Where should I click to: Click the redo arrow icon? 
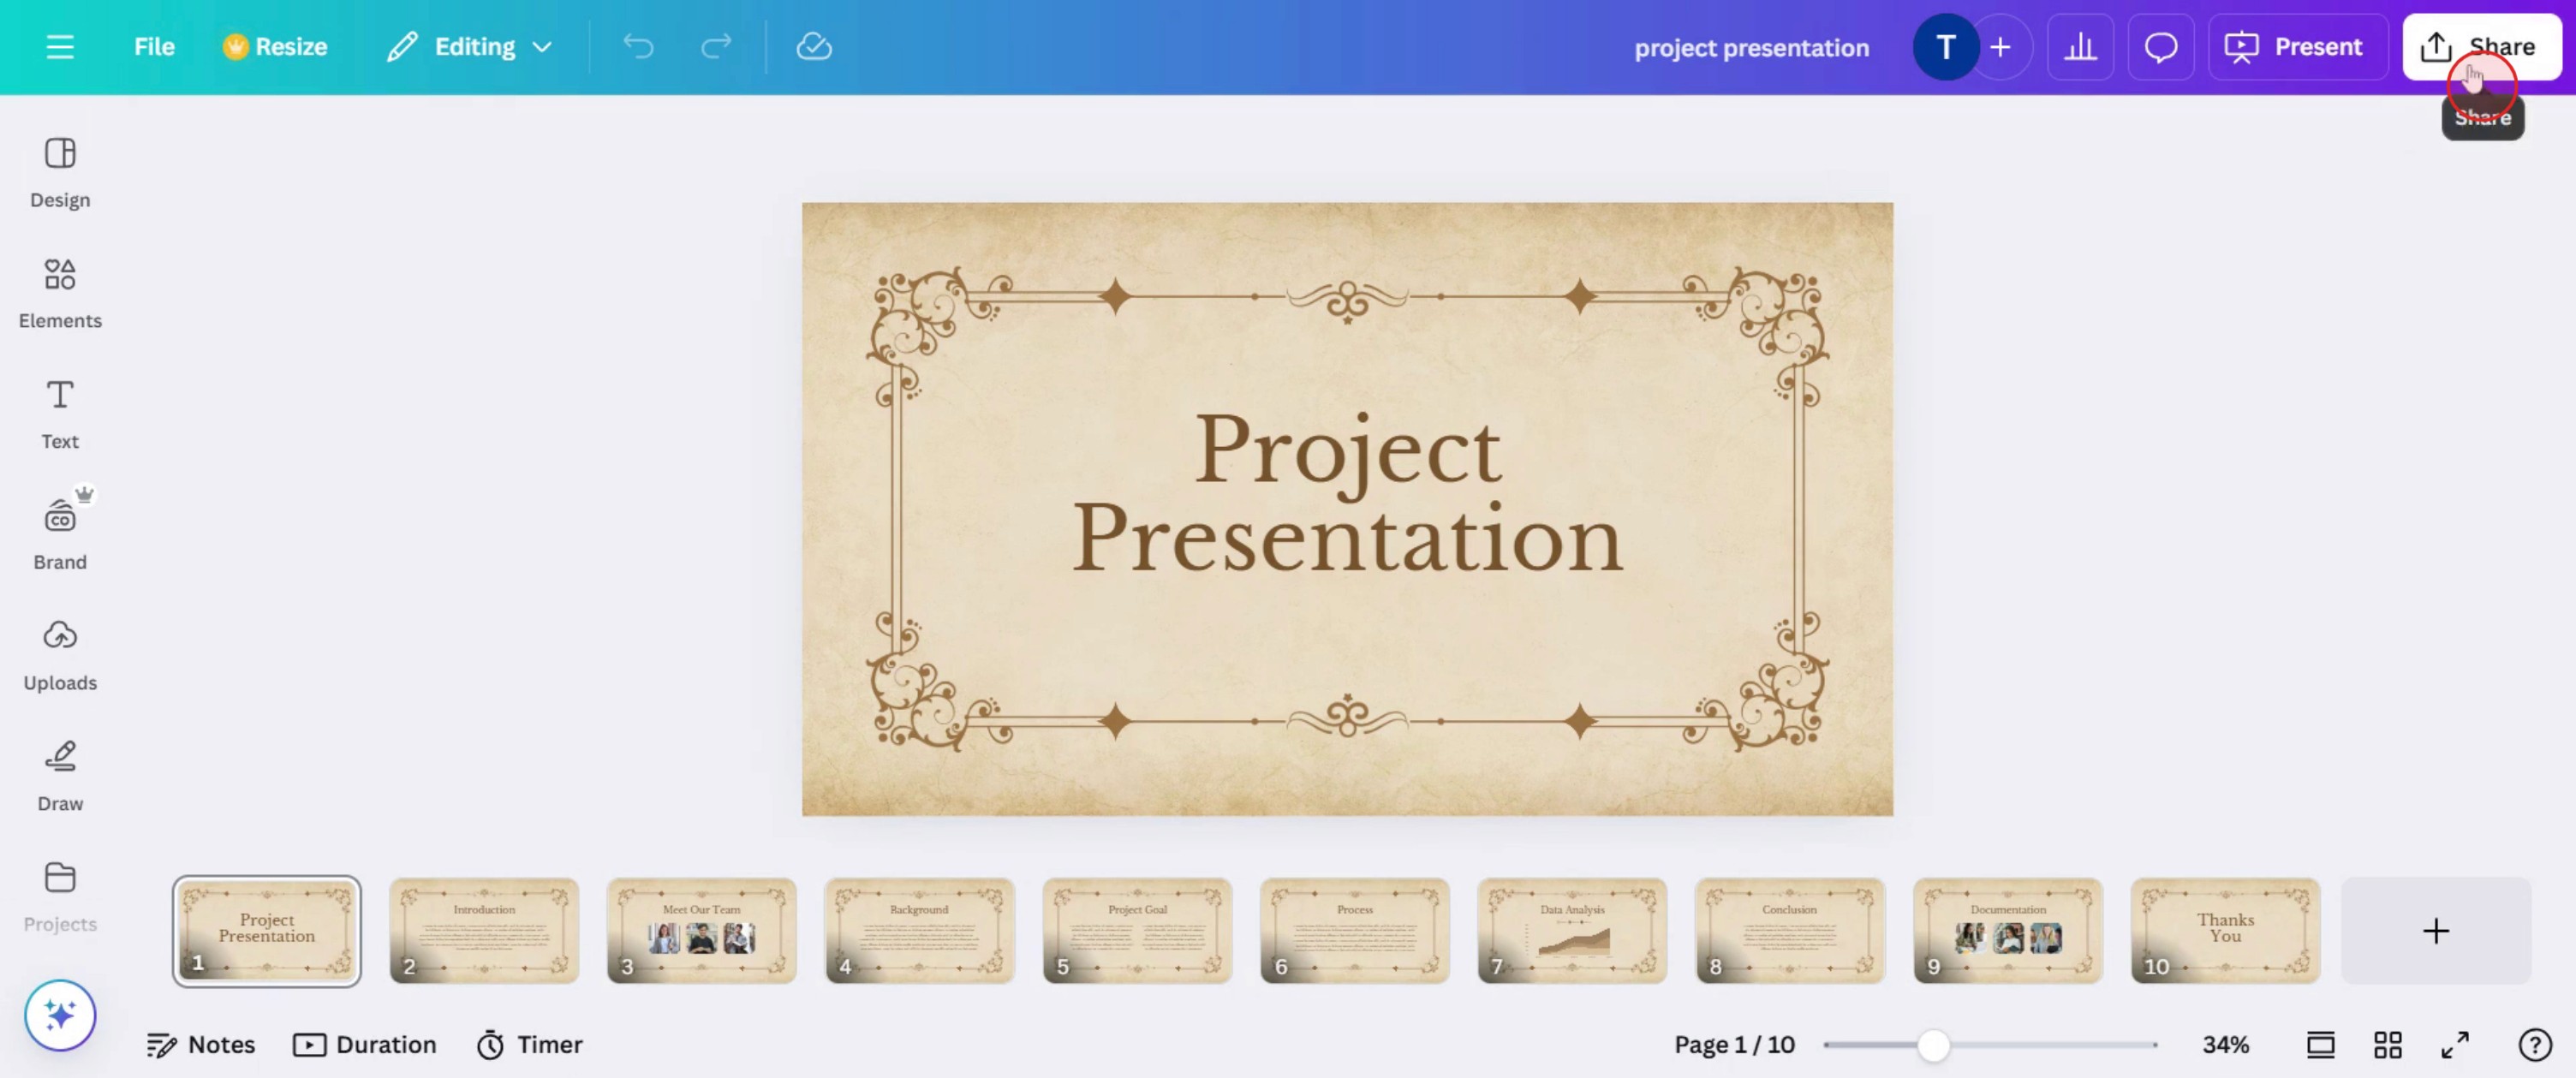tap(716, 47)
